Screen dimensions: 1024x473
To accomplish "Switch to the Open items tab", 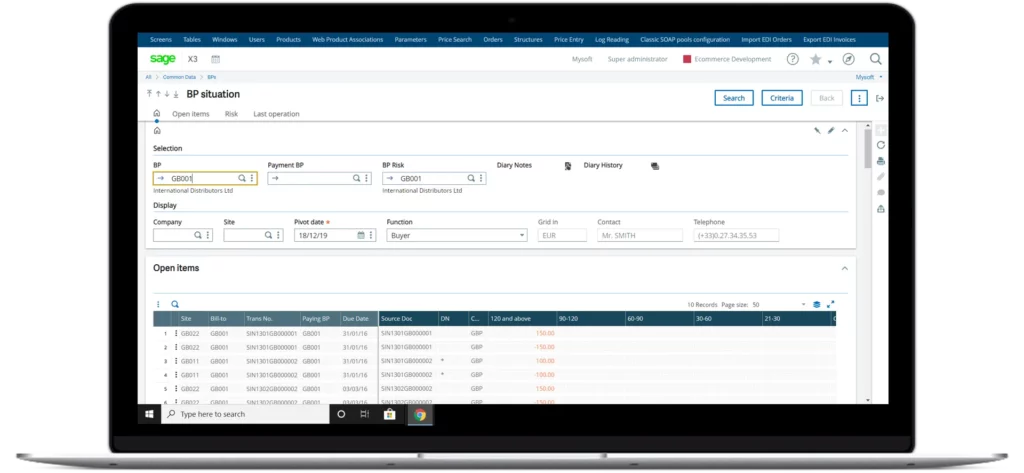I will pos(191,114).
